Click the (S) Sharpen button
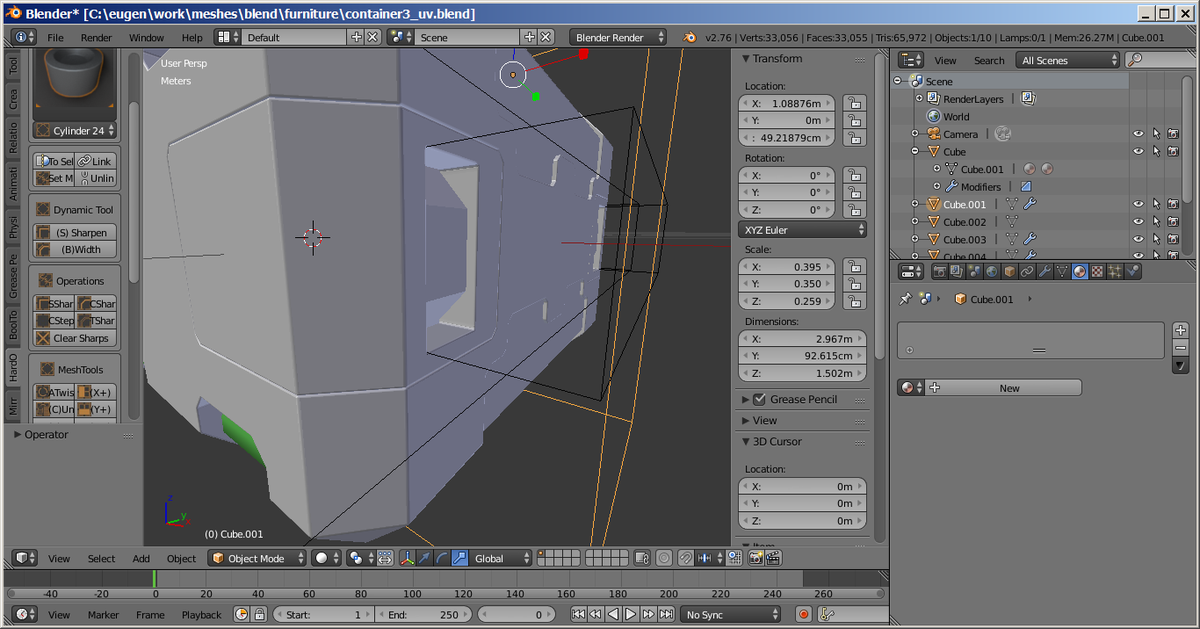Viewport: 1200px width, 629px height. pyautogui.click(x=75, y=232)
